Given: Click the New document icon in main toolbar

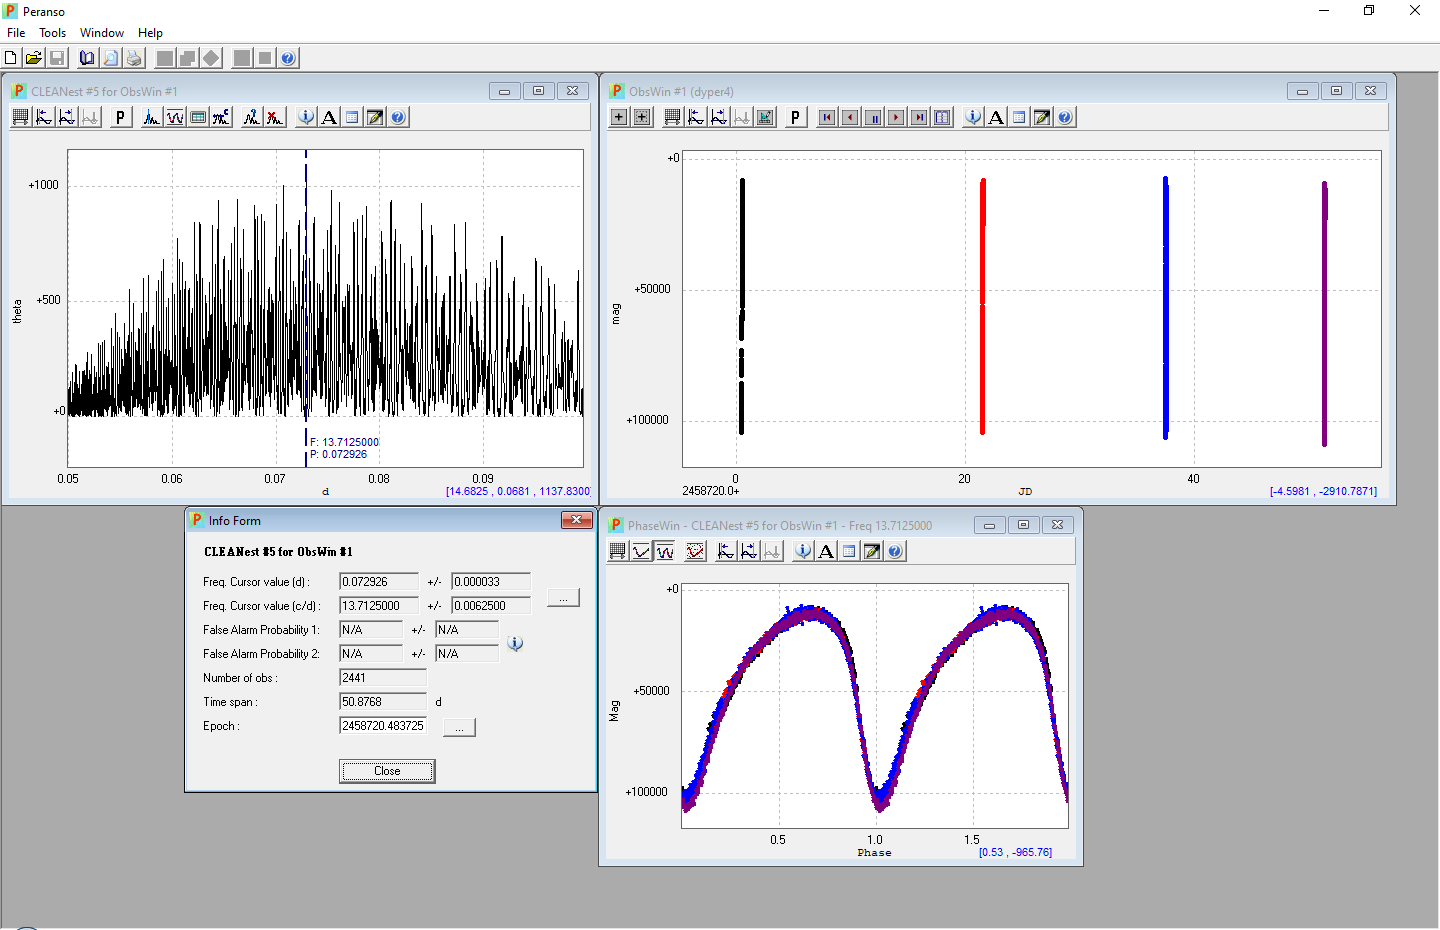Looking at the screenshot, I should point(11,58).
